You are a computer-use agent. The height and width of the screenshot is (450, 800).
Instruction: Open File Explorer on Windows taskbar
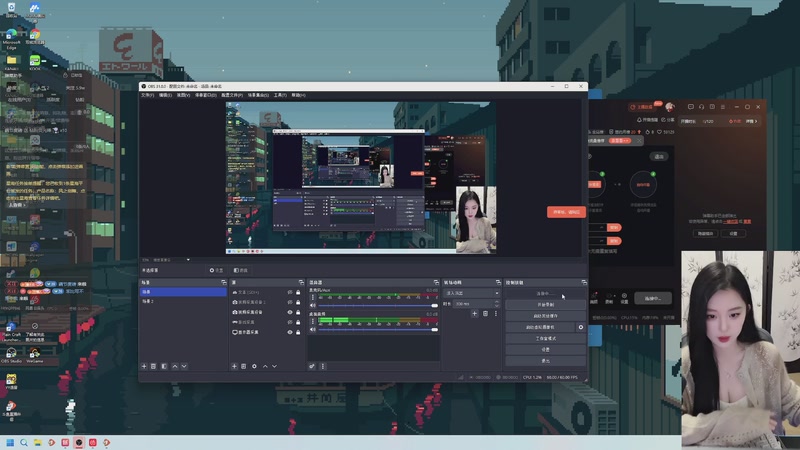pos(38,442)
